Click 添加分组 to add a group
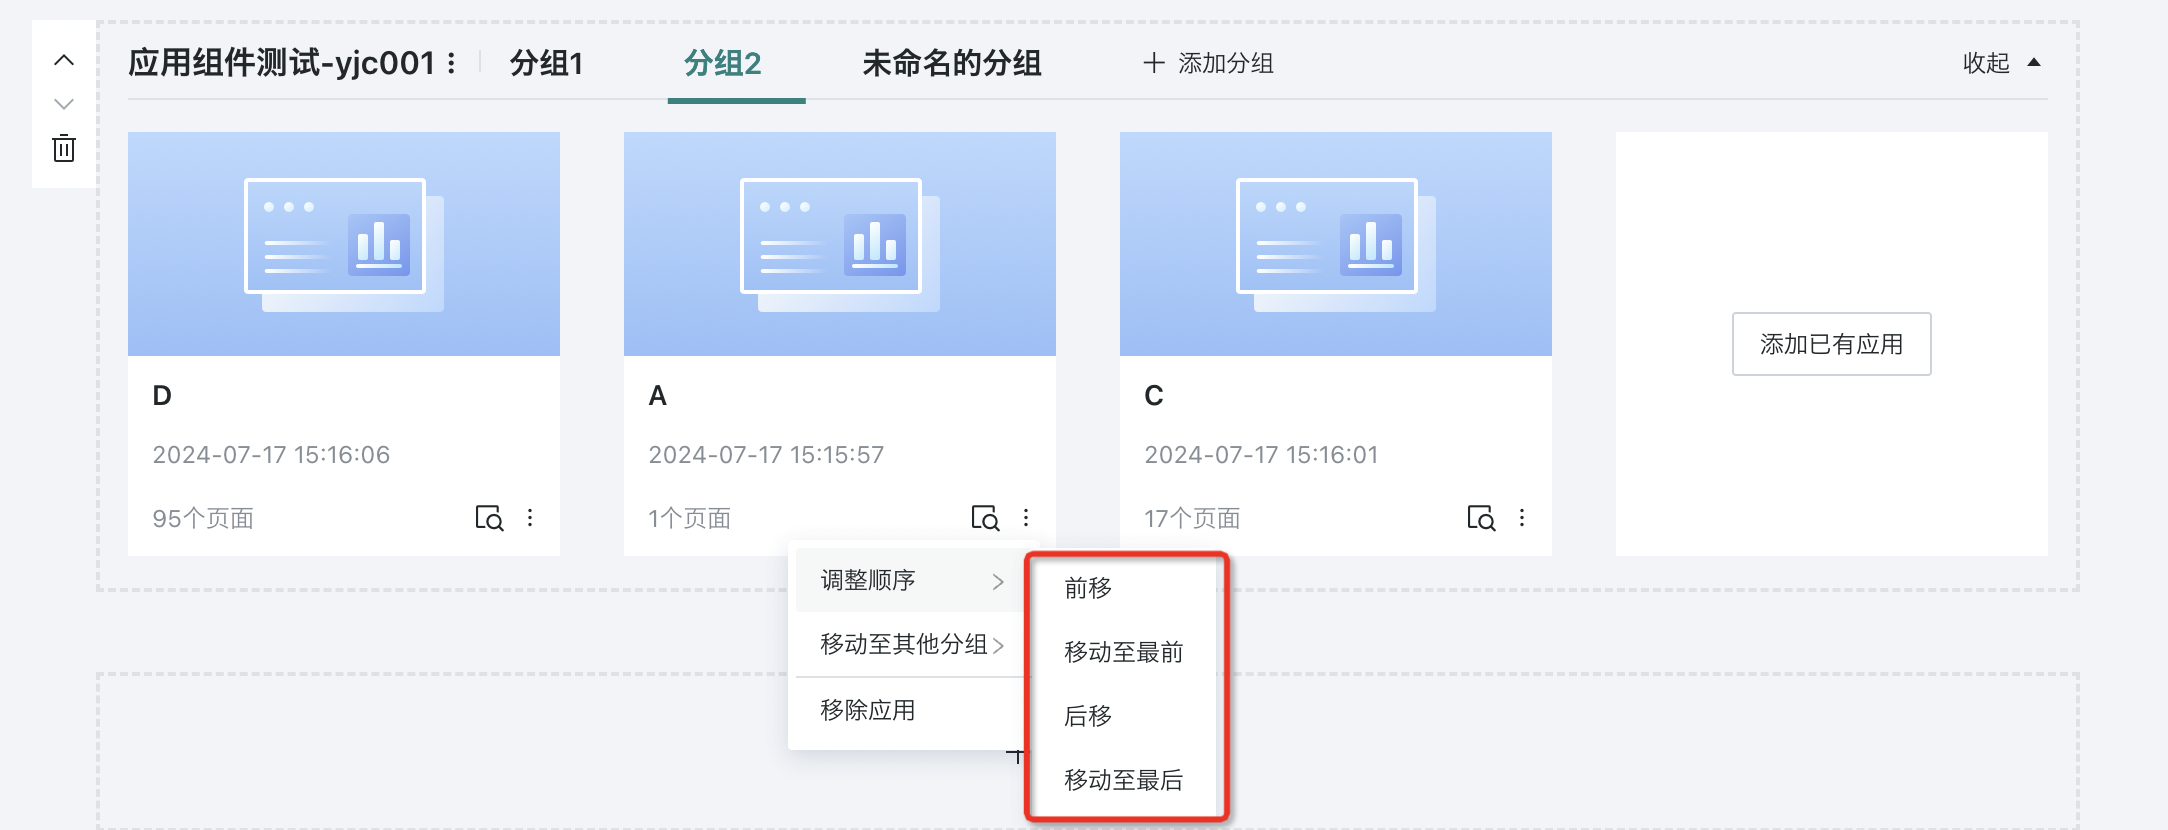The image size is (2168, 830). tap(1208, 64)
